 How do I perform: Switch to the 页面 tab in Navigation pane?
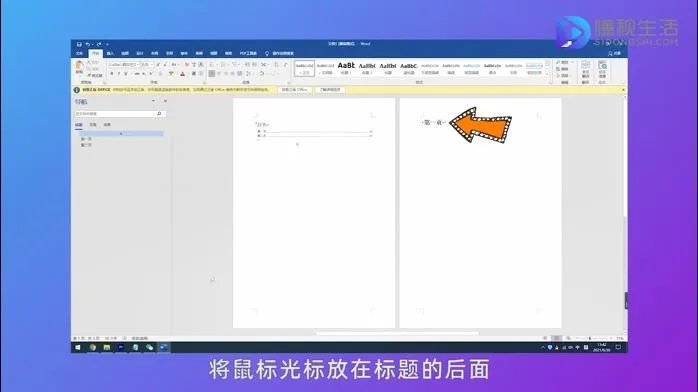coord(93,125)
